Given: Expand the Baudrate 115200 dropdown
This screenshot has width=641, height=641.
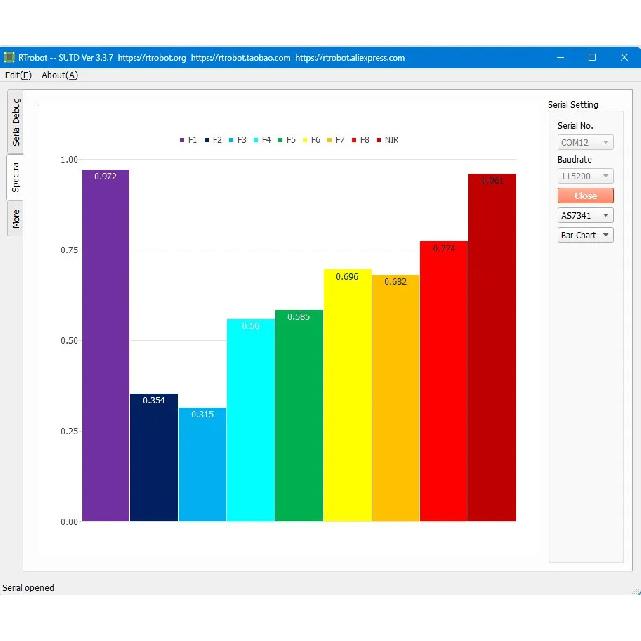Looking at the screenshot, I should 585,176.
